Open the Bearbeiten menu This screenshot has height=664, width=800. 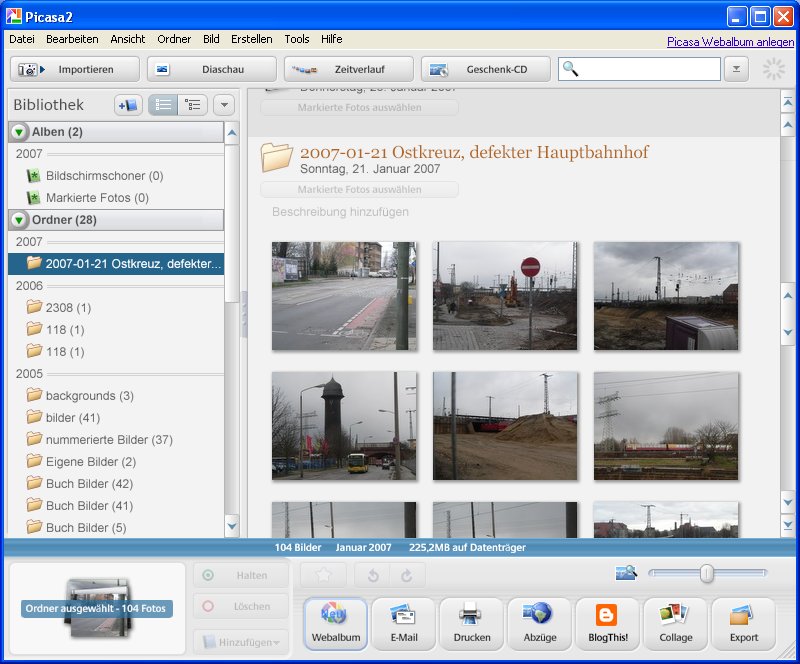71,39
